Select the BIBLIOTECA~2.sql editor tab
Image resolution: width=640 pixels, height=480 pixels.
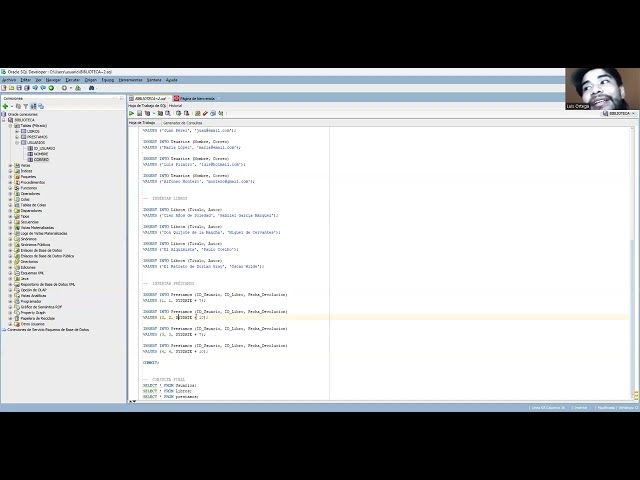pos(150,98)
